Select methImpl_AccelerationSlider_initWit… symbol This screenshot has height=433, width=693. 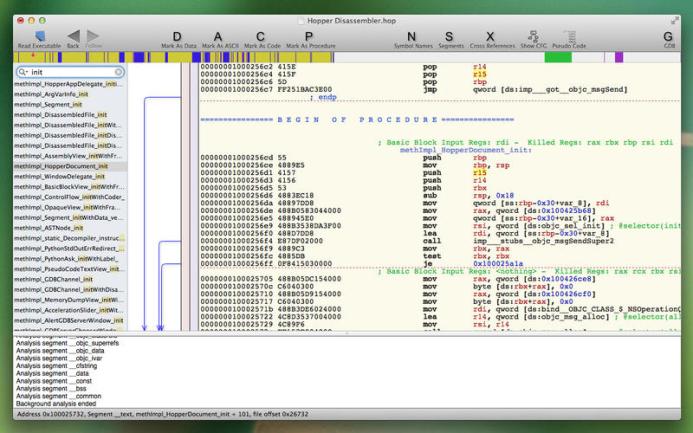(70, 310)
